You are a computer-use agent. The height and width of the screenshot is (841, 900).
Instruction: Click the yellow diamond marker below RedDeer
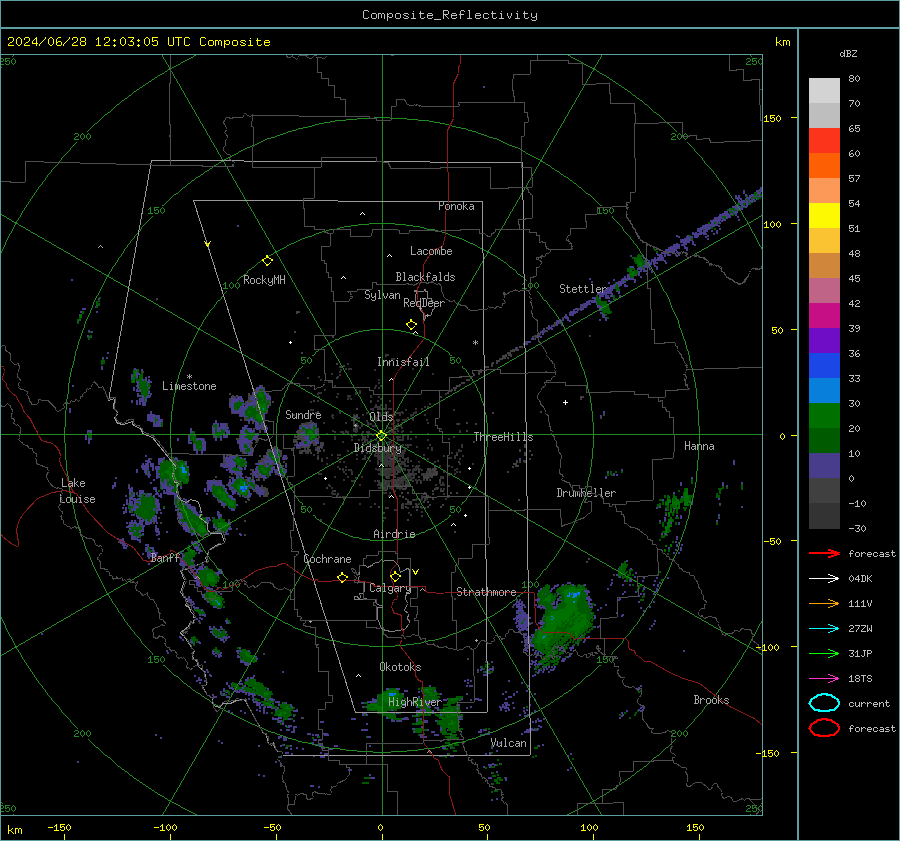click(x=411, y=325)
